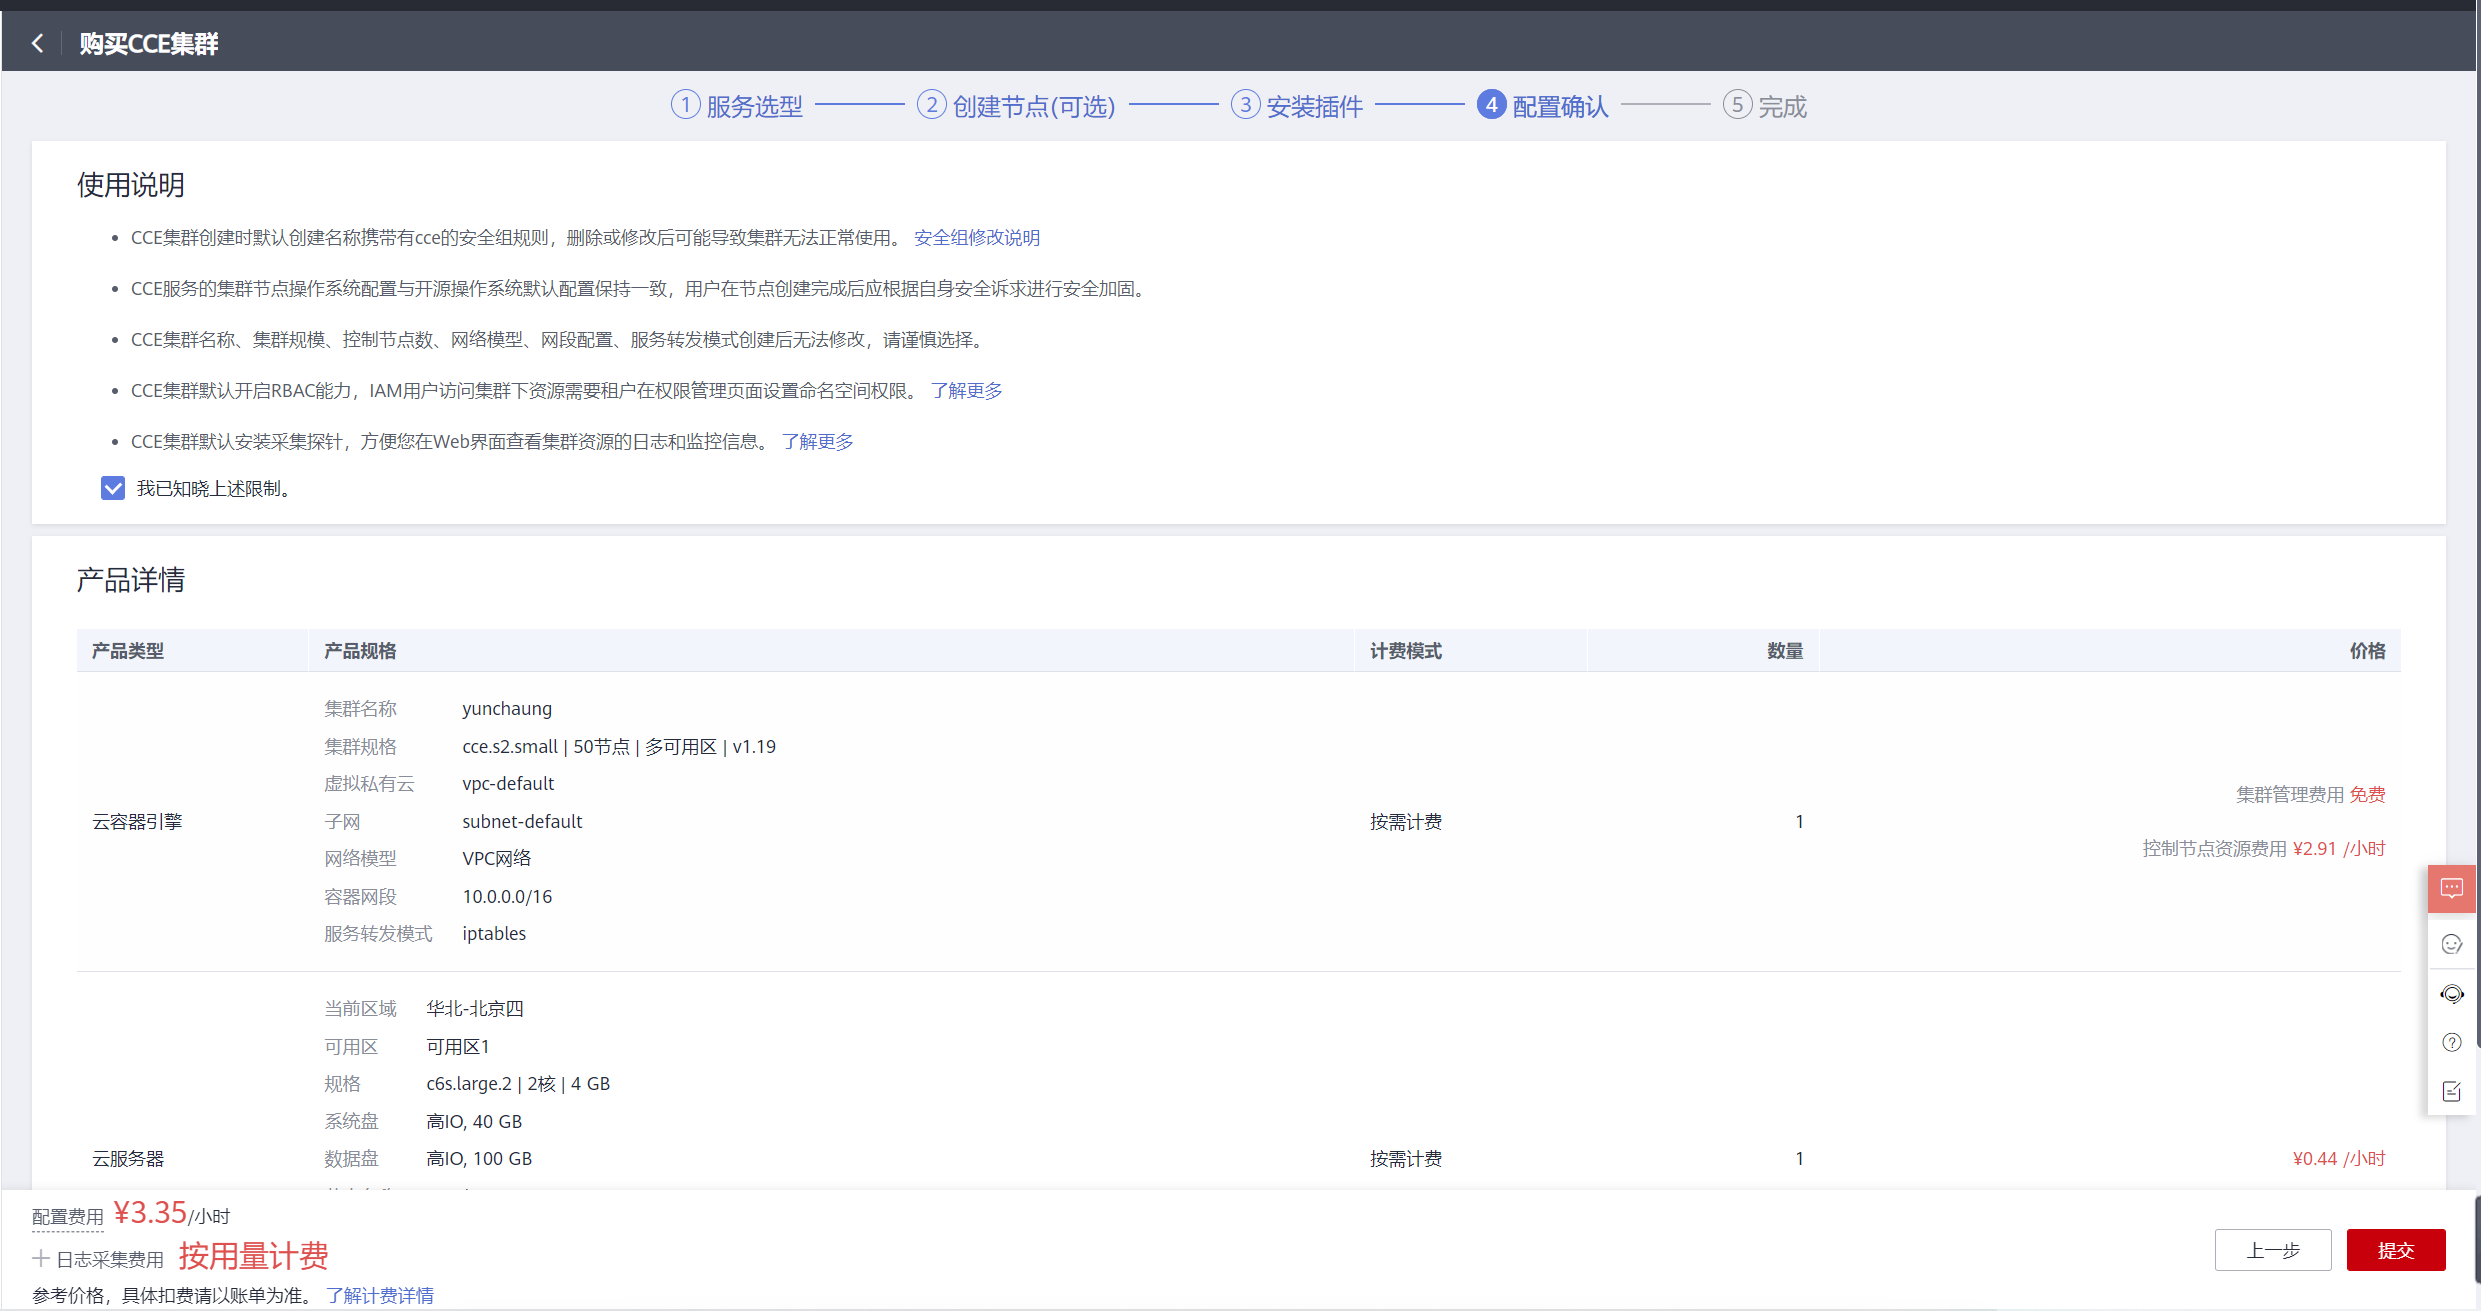This screenshot has width=2481, height=1311.
Task: Go to step 2 创建节点(可选)
Action: 1033,106
